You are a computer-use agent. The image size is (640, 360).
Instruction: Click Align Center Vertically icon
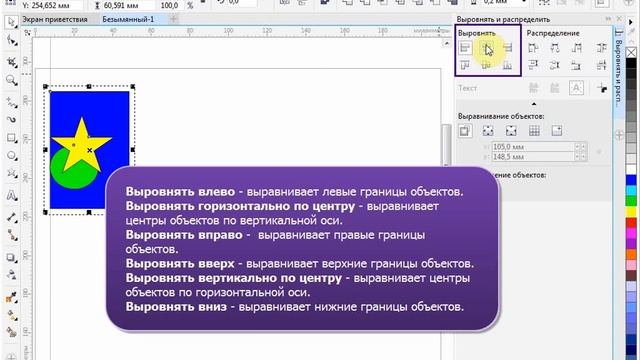487,65
